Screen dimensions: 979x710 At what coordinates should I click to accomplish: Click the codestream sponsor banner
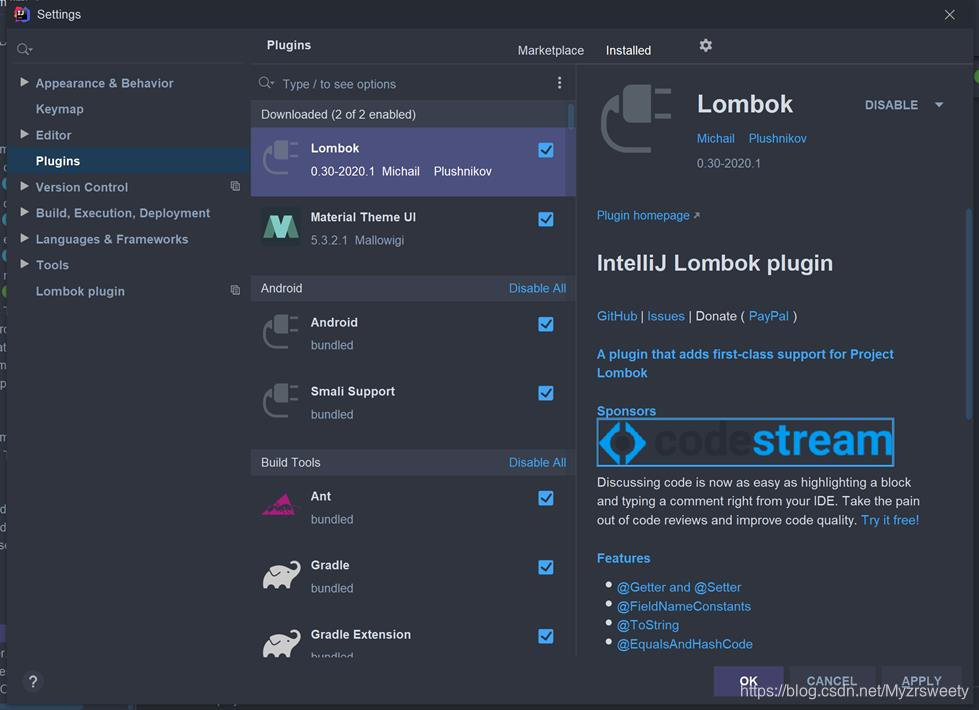pyautogui.click(x=745, y=442)
